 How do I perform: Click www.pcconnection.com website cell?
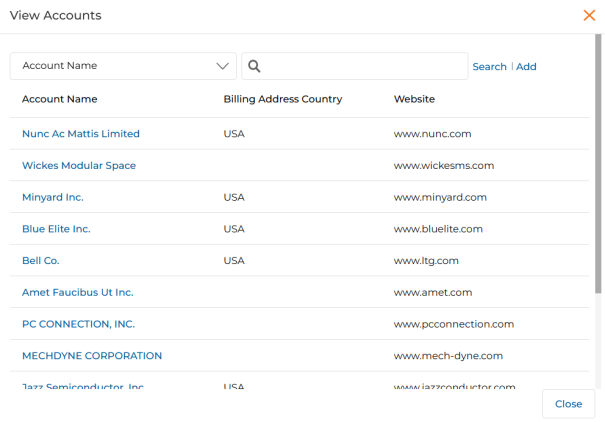pos(454,324)
